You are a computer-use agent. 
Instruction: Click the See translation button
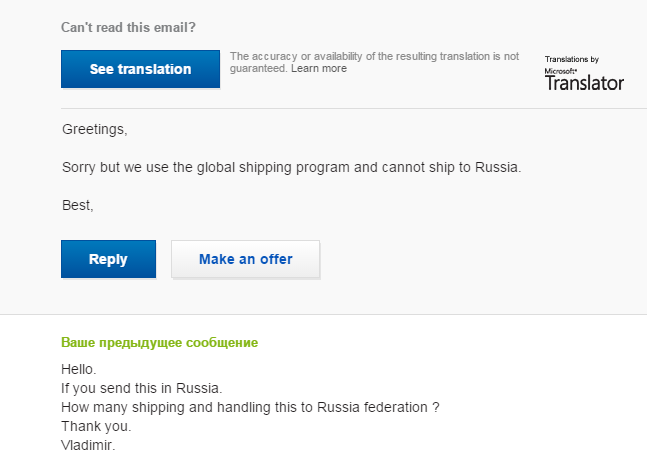140,69
